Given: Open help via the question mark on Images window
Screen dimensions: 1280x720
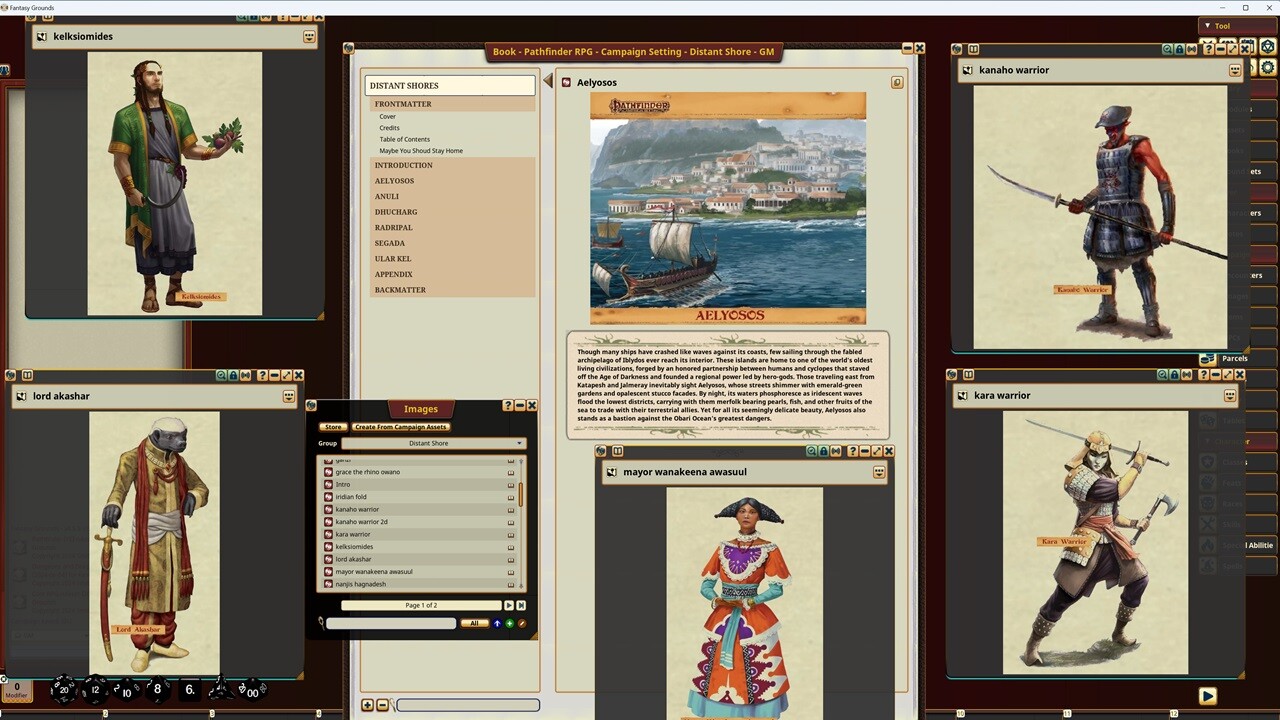Looking at the screenshot, I should [x=508, y=406].
